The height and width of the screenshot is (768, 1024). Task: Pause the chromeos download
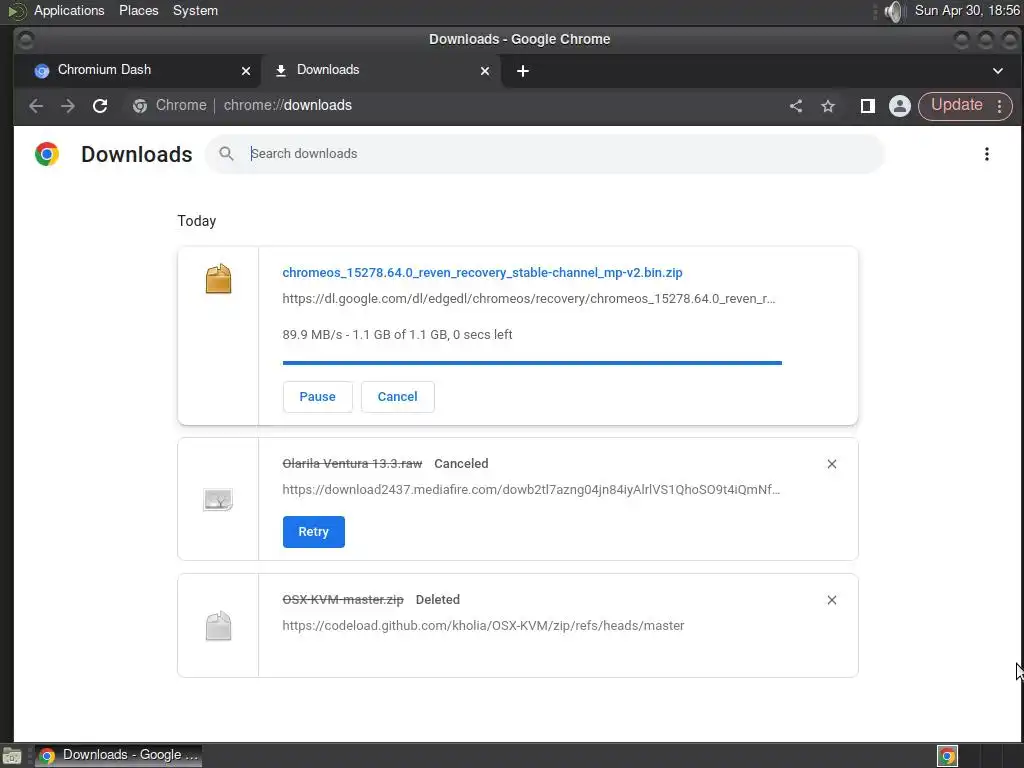click(317, 396)
